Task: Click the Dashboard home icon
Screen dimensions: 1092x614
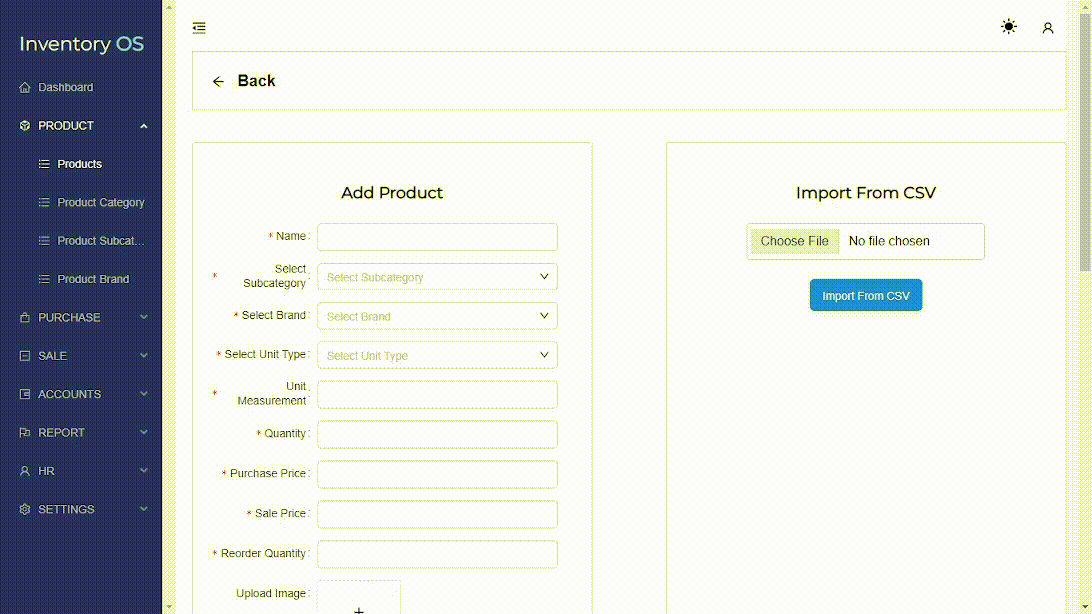Action: click(25, 88)
